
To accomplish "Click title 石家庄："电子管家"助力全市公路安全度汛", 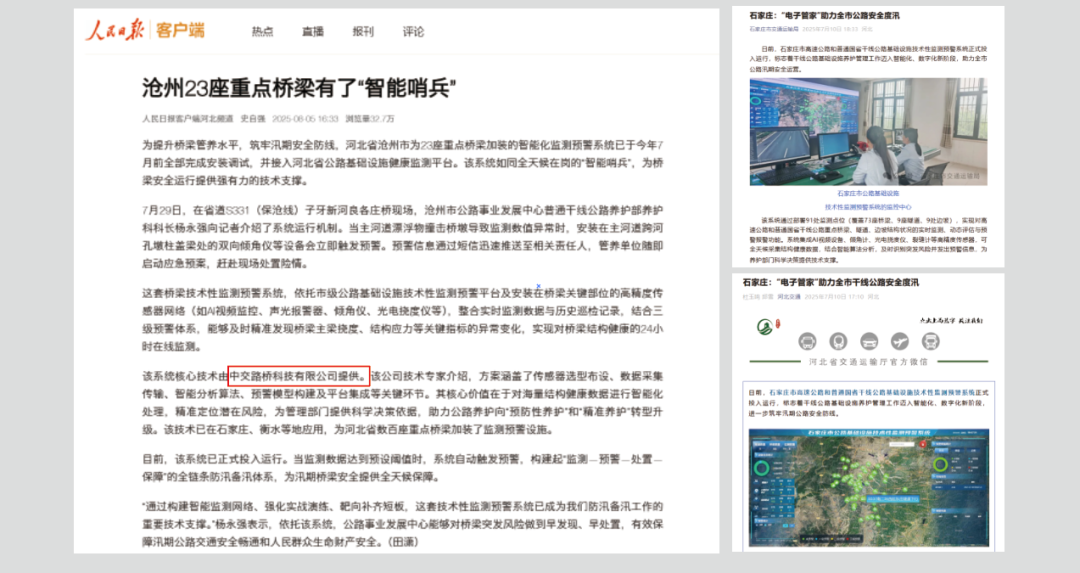I will click(824, 15).
